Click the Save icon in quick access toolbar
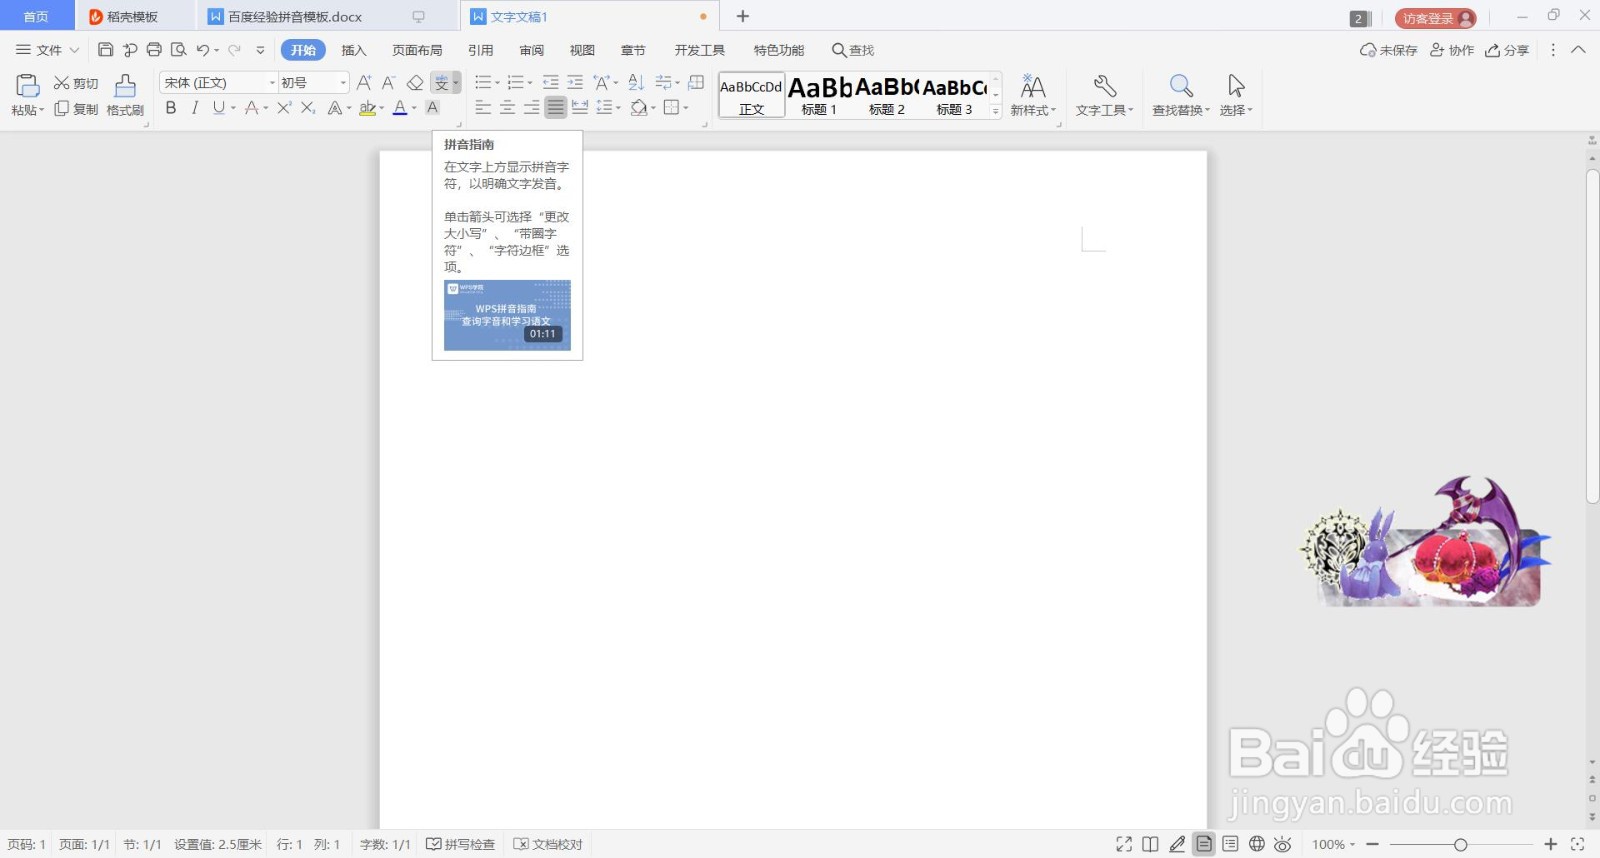 pos(106,50)
